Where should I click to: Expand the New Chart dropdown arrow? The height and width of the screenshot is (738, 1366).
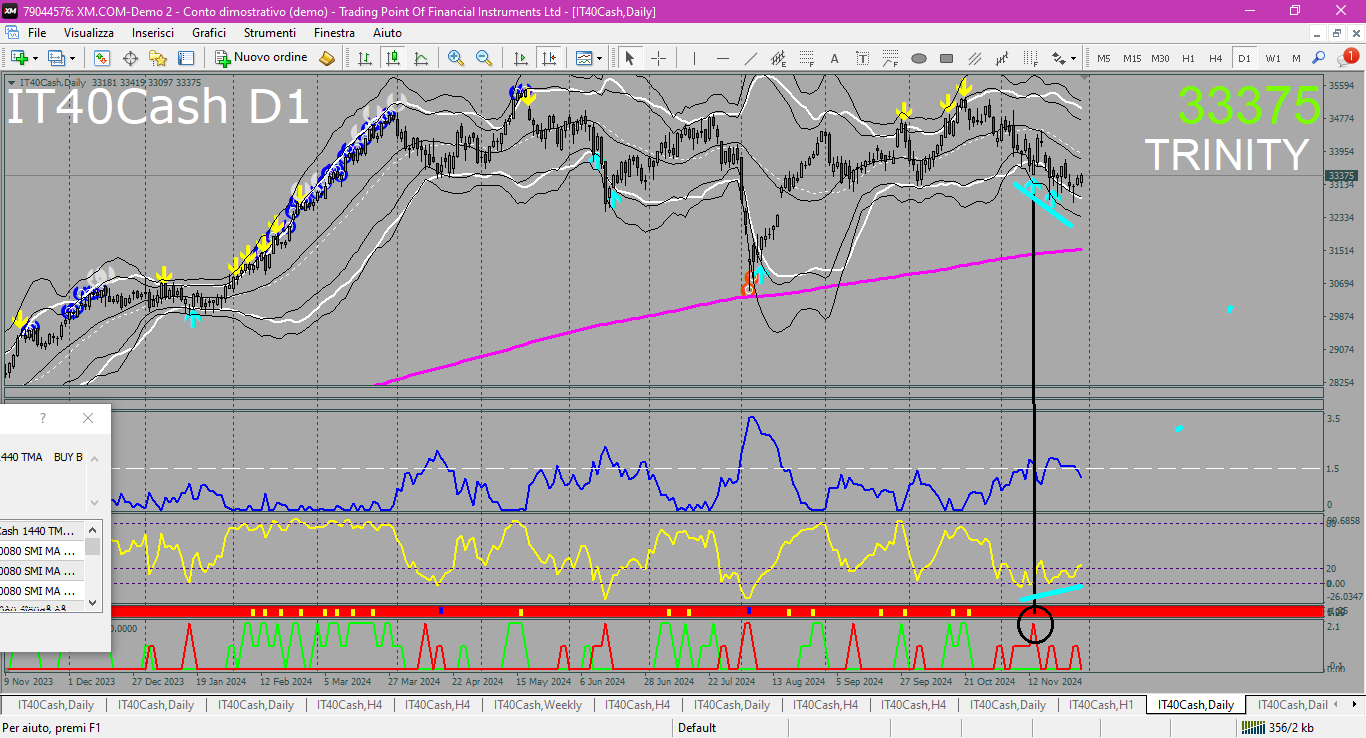(35, 58)
